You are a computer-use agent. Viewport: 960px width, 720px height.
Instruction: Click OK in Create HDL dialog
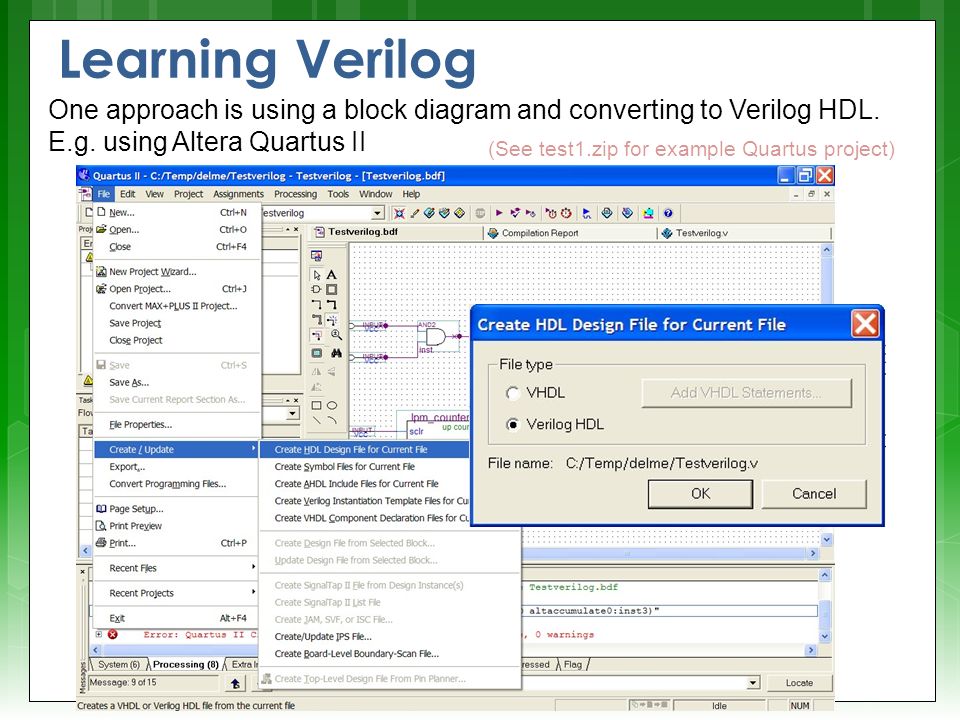tap(700, 494)
